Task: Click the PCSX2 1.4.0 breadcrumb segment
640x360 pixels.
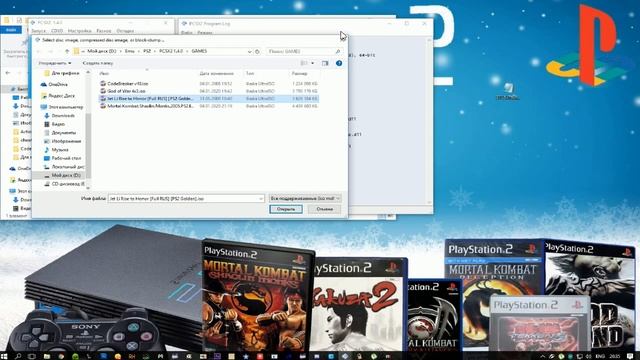Action: [x=171, y=51]
